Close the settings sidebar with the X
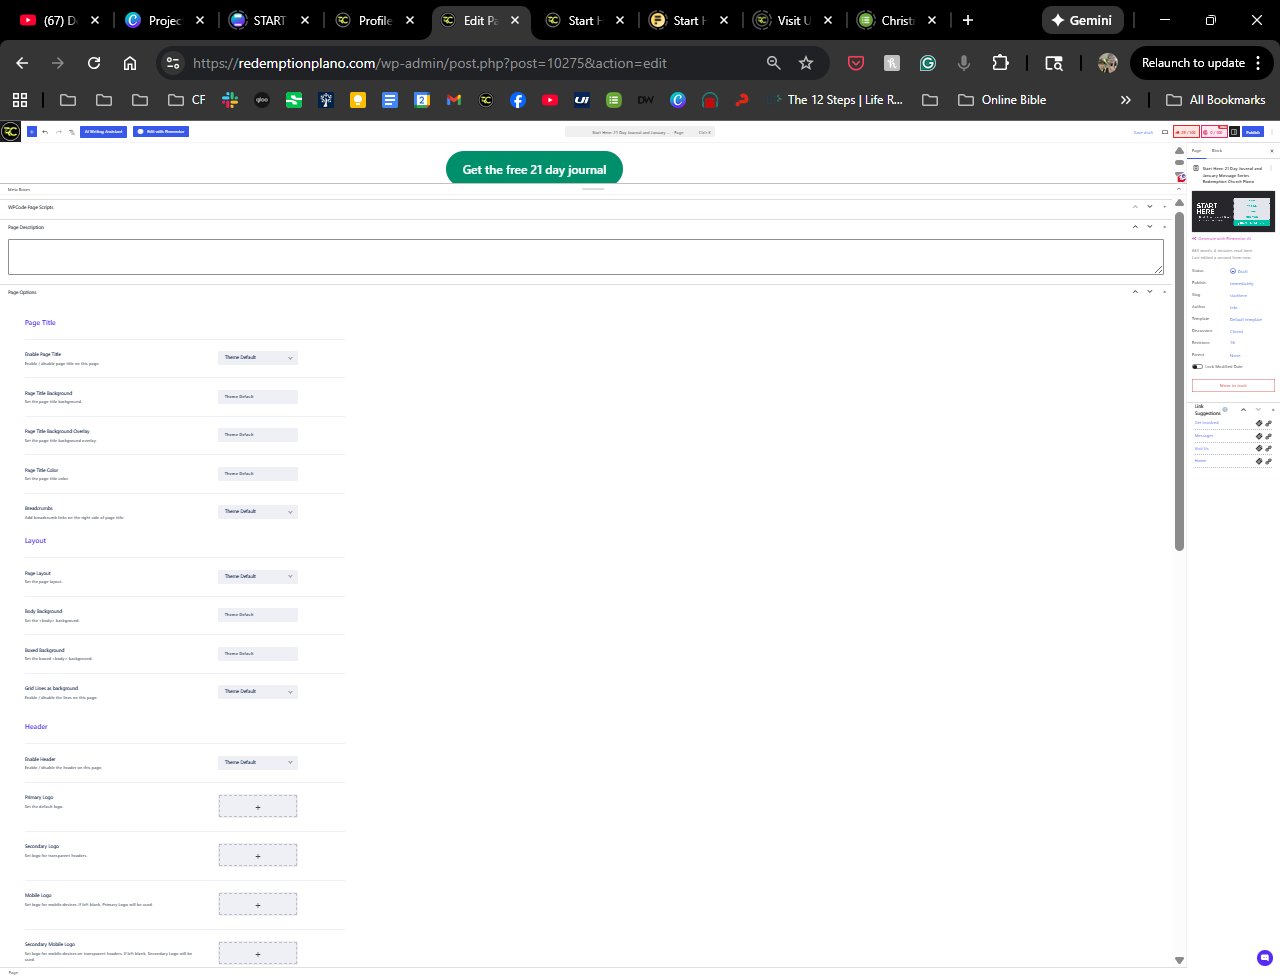This screenshot has width=1280, height=976. (1272, 151)
